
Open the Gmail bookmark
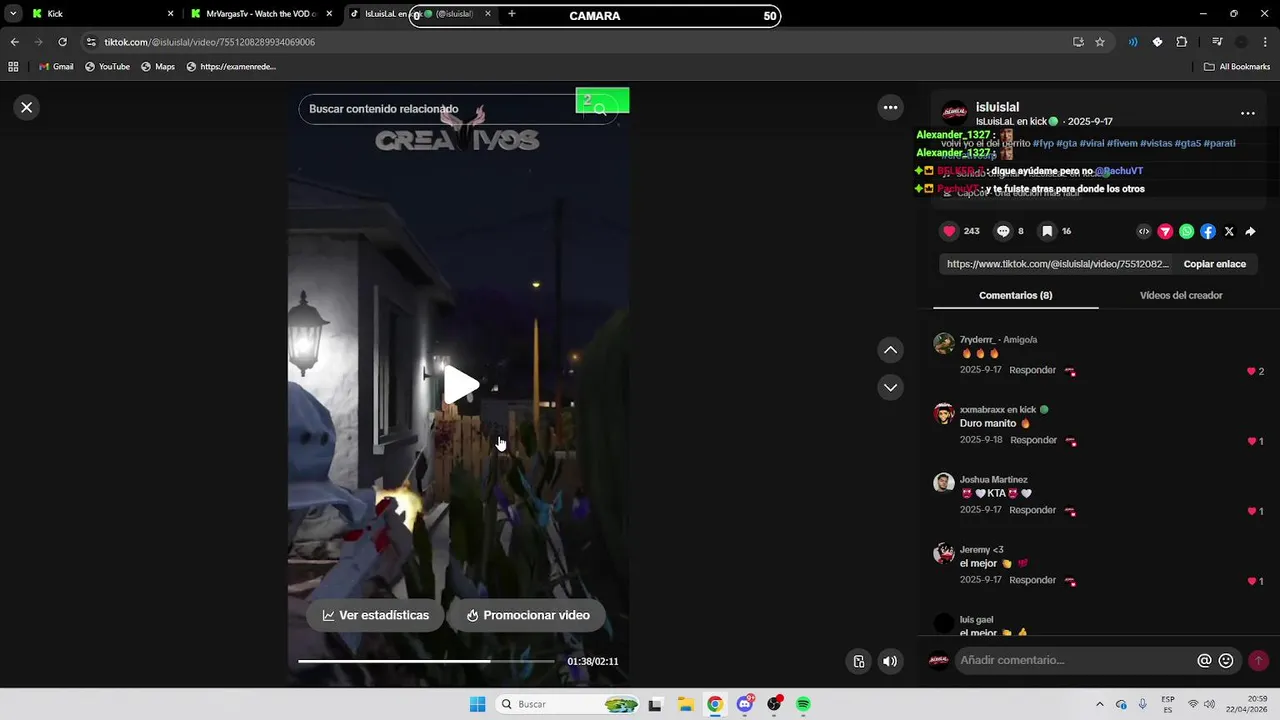tap(56, 67)
